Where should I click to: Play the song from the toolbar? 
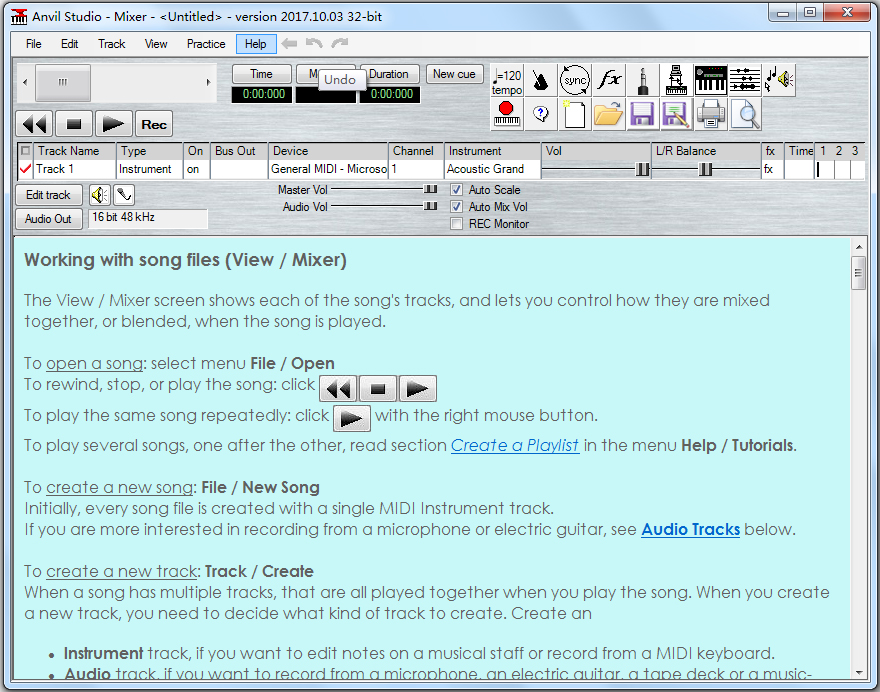tap(114, 124)
